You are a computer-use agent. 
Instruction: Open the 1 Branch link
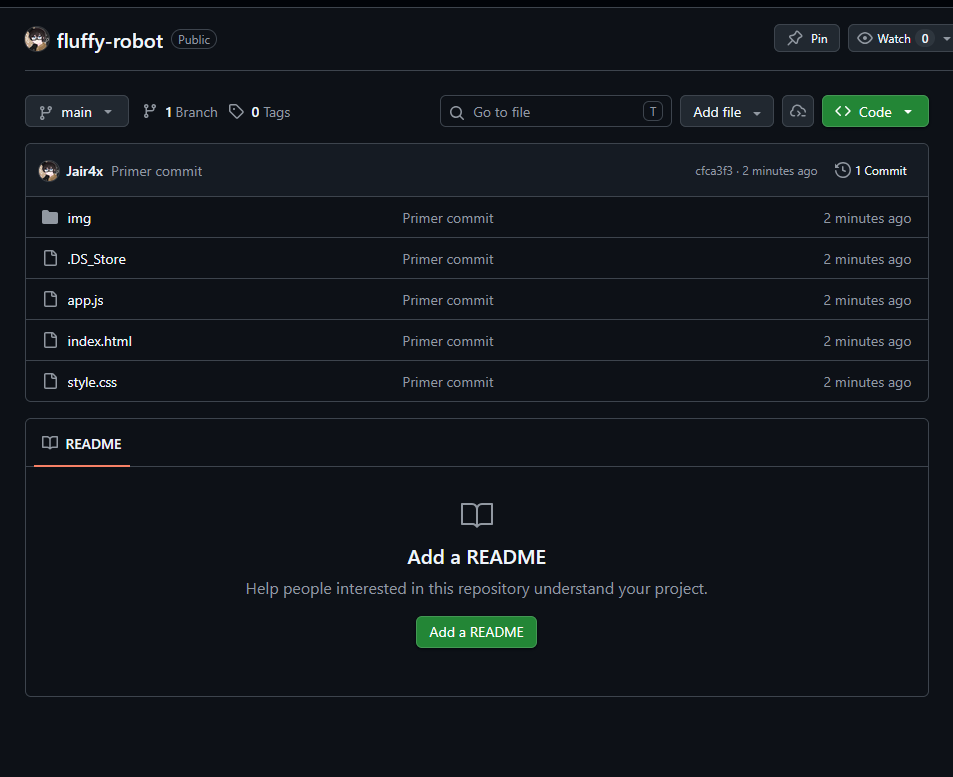coord(180,112)
